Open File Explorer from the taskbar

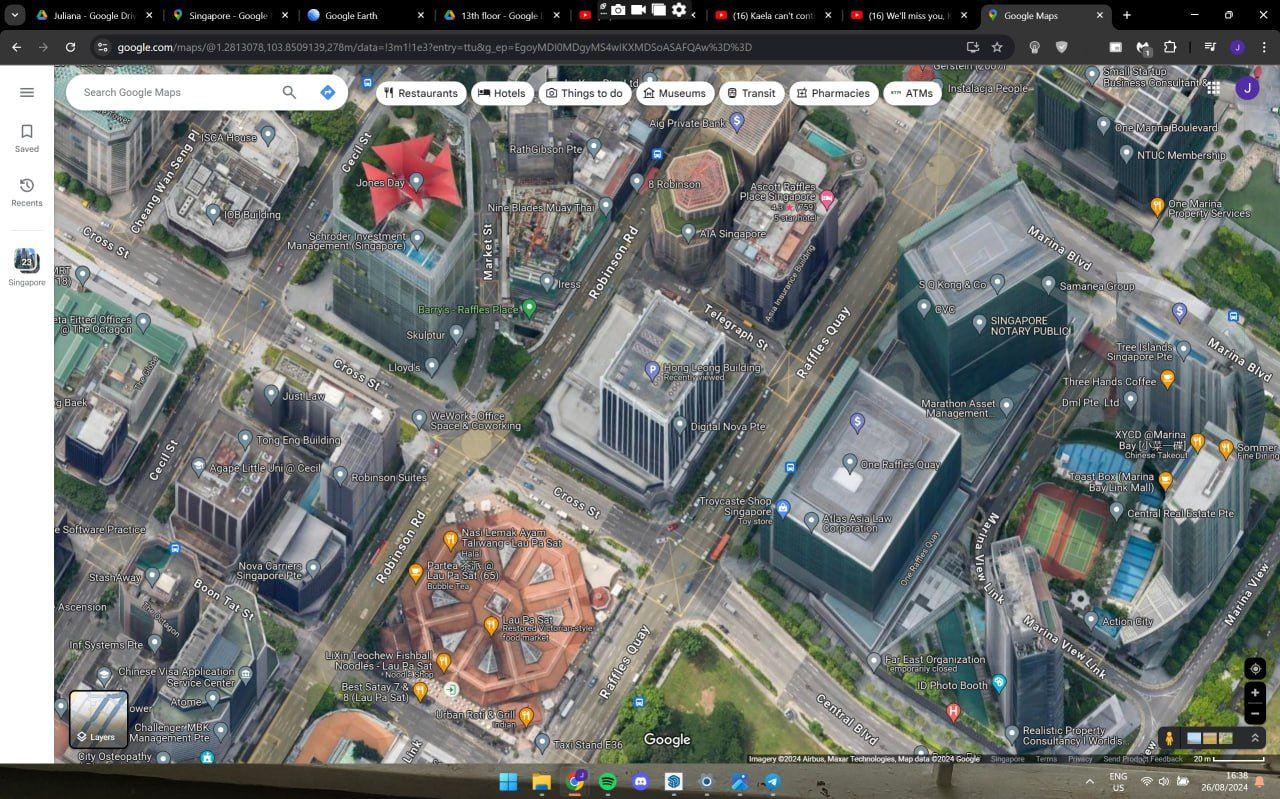tap(541, 781)
